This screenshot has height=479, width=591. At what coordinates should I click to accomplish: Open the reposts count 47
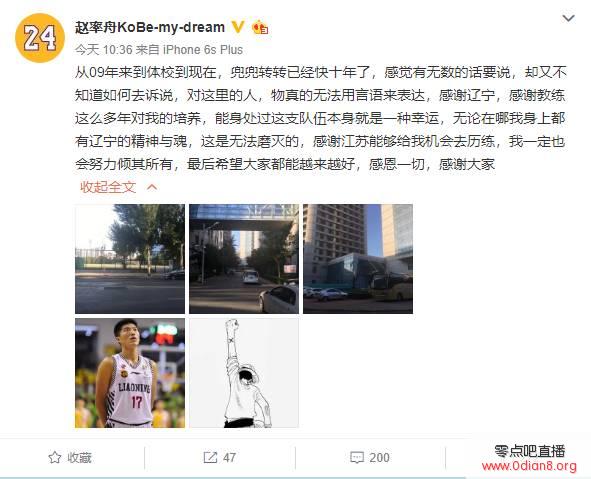(230, 458)
